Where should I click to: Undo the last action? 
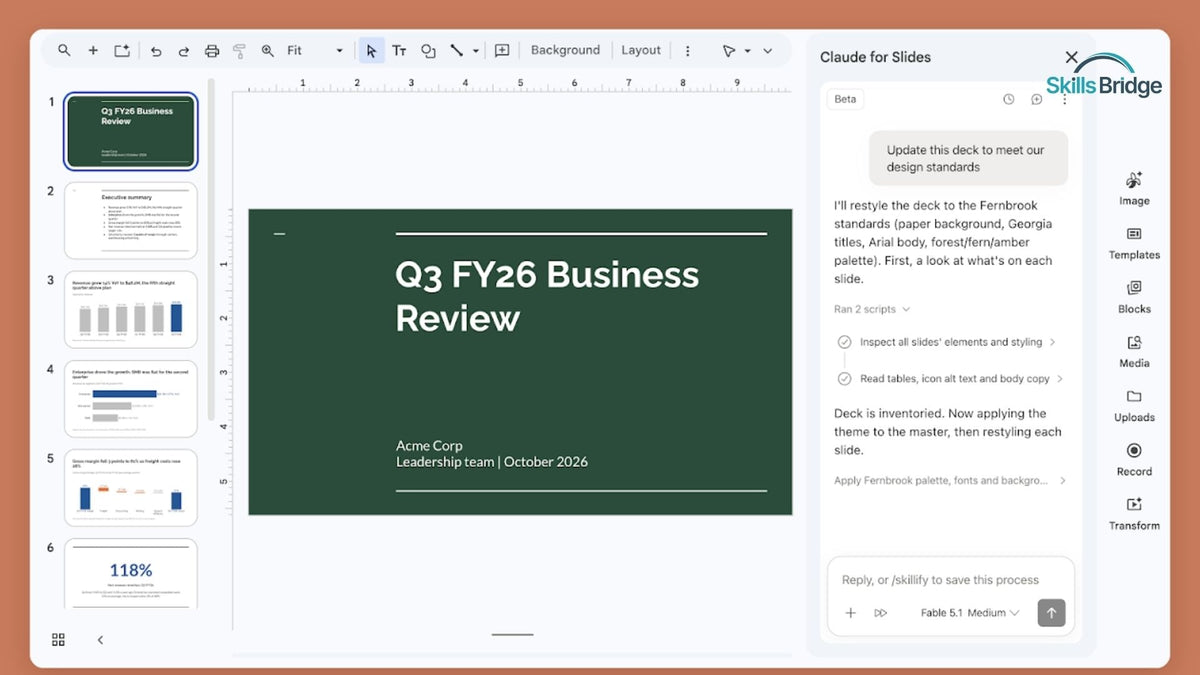pos(156,50)
